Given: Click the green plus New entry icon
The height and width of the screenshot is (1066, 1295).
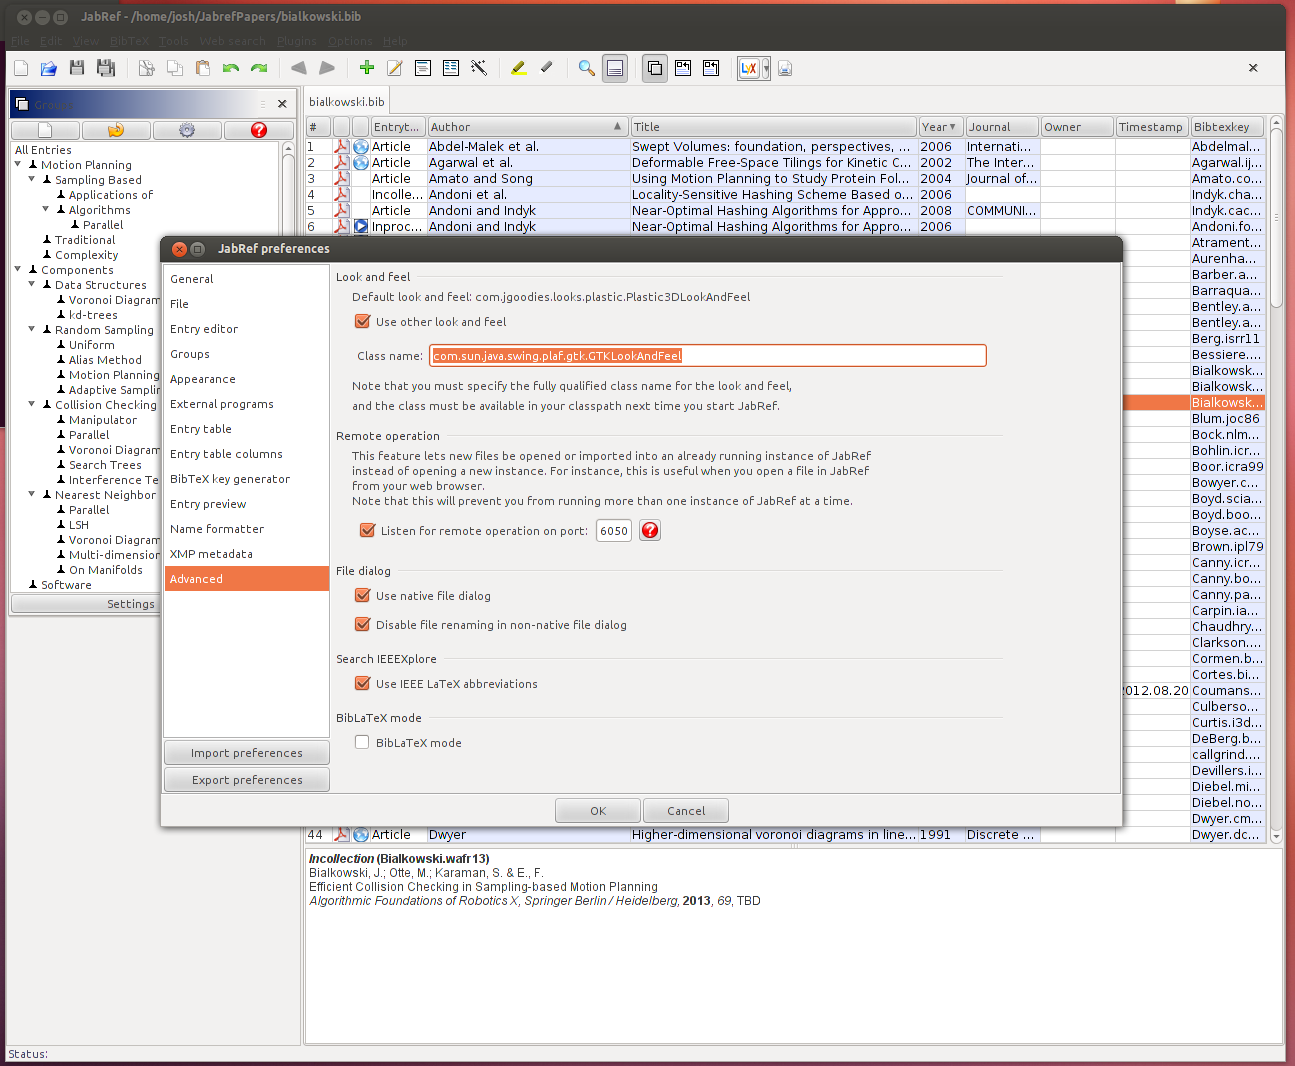Looking at the screenshot, I should click(x=367, y=68).
